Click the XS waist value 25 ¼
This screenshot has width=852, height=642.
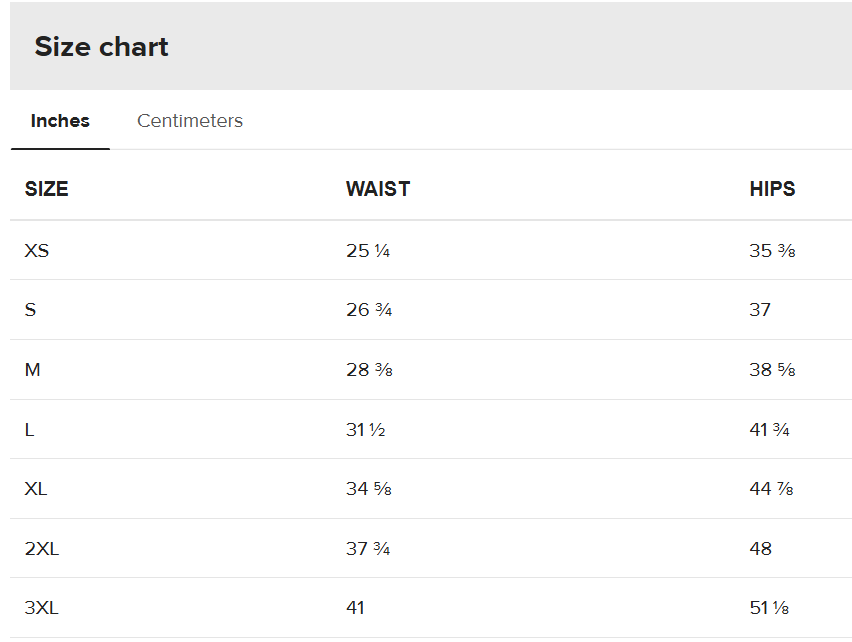[x=368, y=250]
